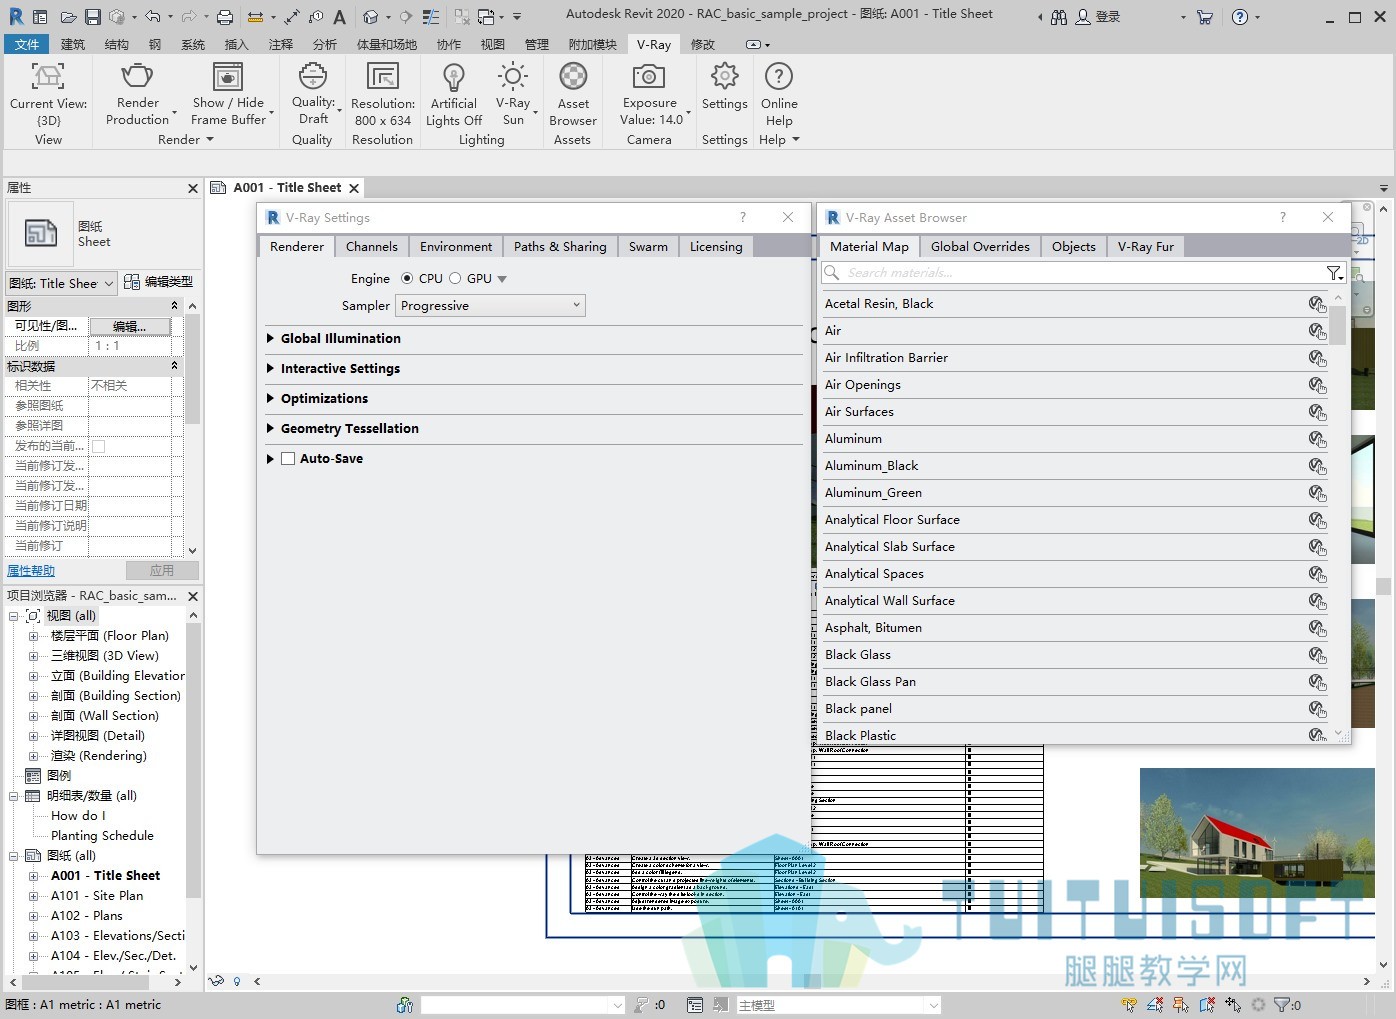Switch to the Objects tab
Screen dimensions: 1396x1019
click(x=1074, y=247)
